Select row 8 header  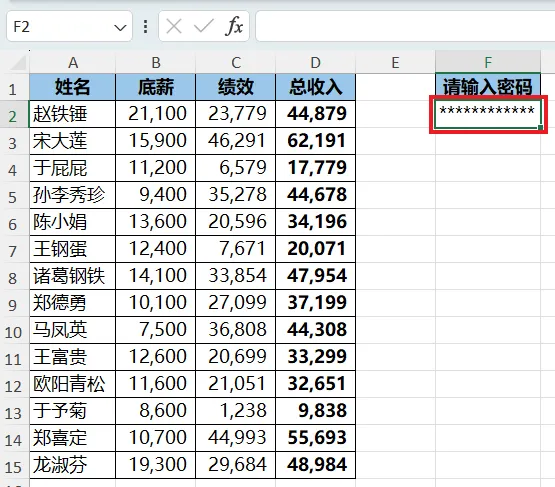[x=13, y=278]
